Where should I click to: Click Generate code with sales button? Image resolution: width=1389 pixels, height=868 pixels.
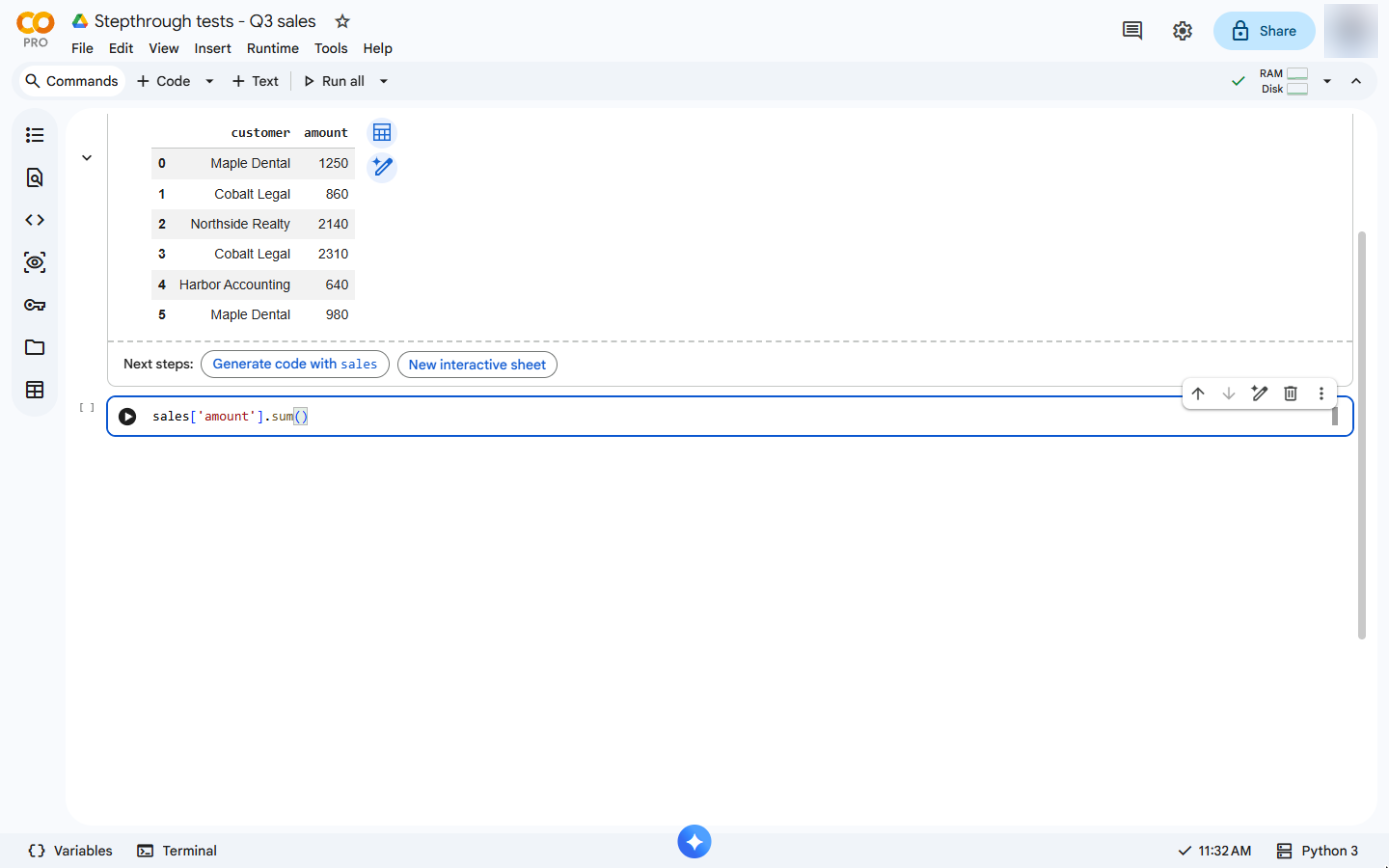coord(295,364)
